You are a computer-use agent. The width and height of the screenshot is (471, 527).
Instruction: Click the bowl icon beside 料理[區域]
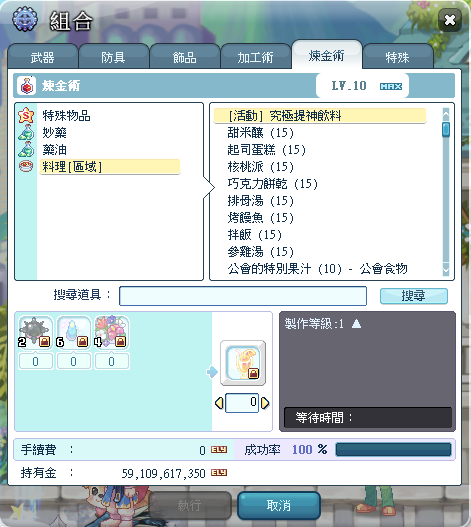[26, 166]
